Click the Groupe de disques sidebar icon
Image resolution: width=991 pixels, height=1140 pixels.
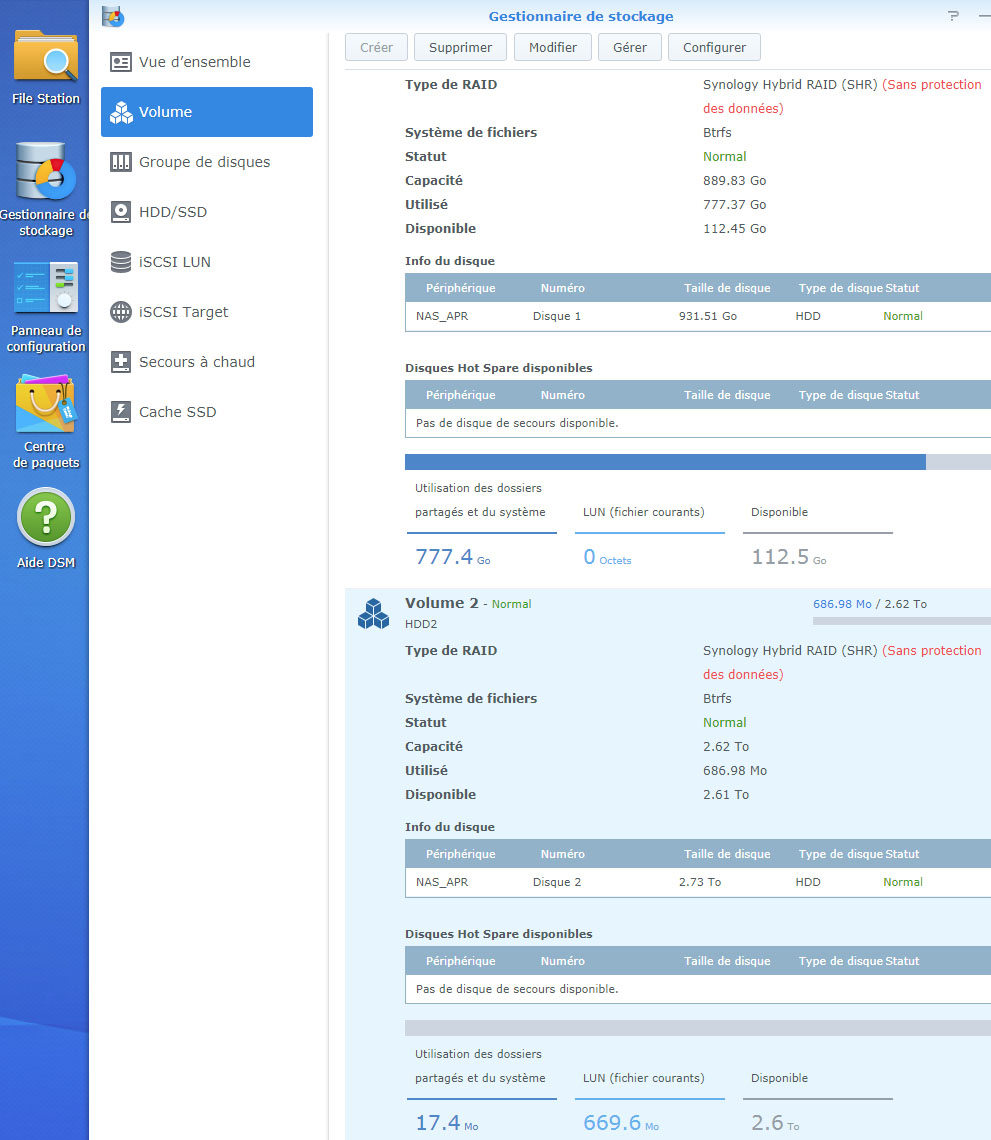tap(121, 161)
